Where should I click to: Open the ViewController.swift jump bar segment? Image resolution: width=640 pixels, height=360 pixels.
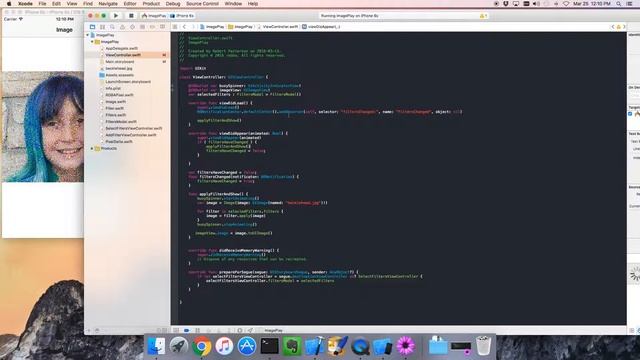pos(278,27)
